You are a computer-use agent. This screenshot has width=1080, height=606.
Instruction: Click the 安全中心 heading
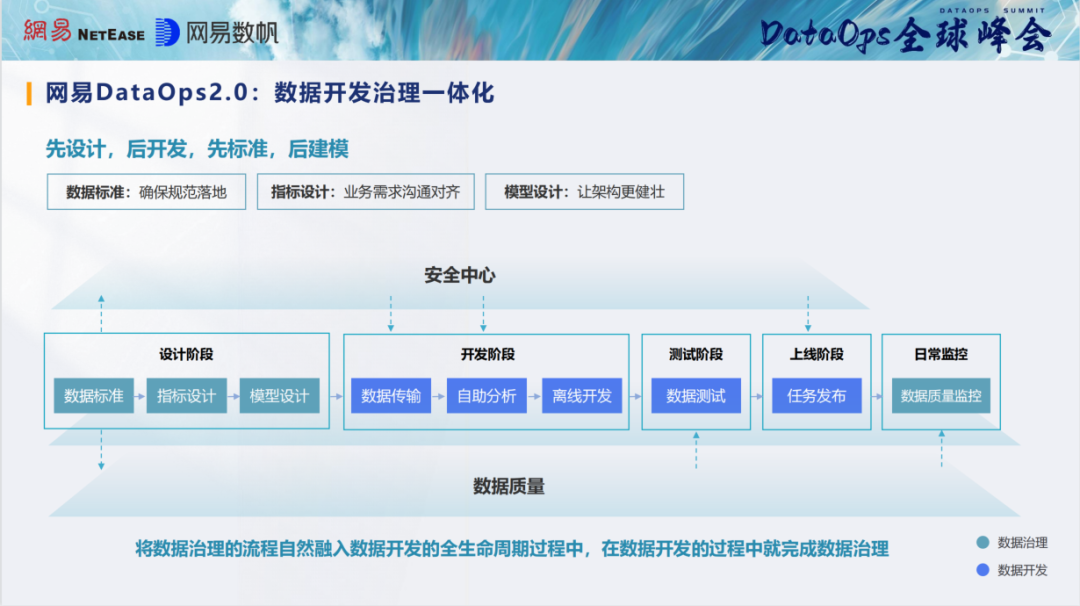pos(459,275)
